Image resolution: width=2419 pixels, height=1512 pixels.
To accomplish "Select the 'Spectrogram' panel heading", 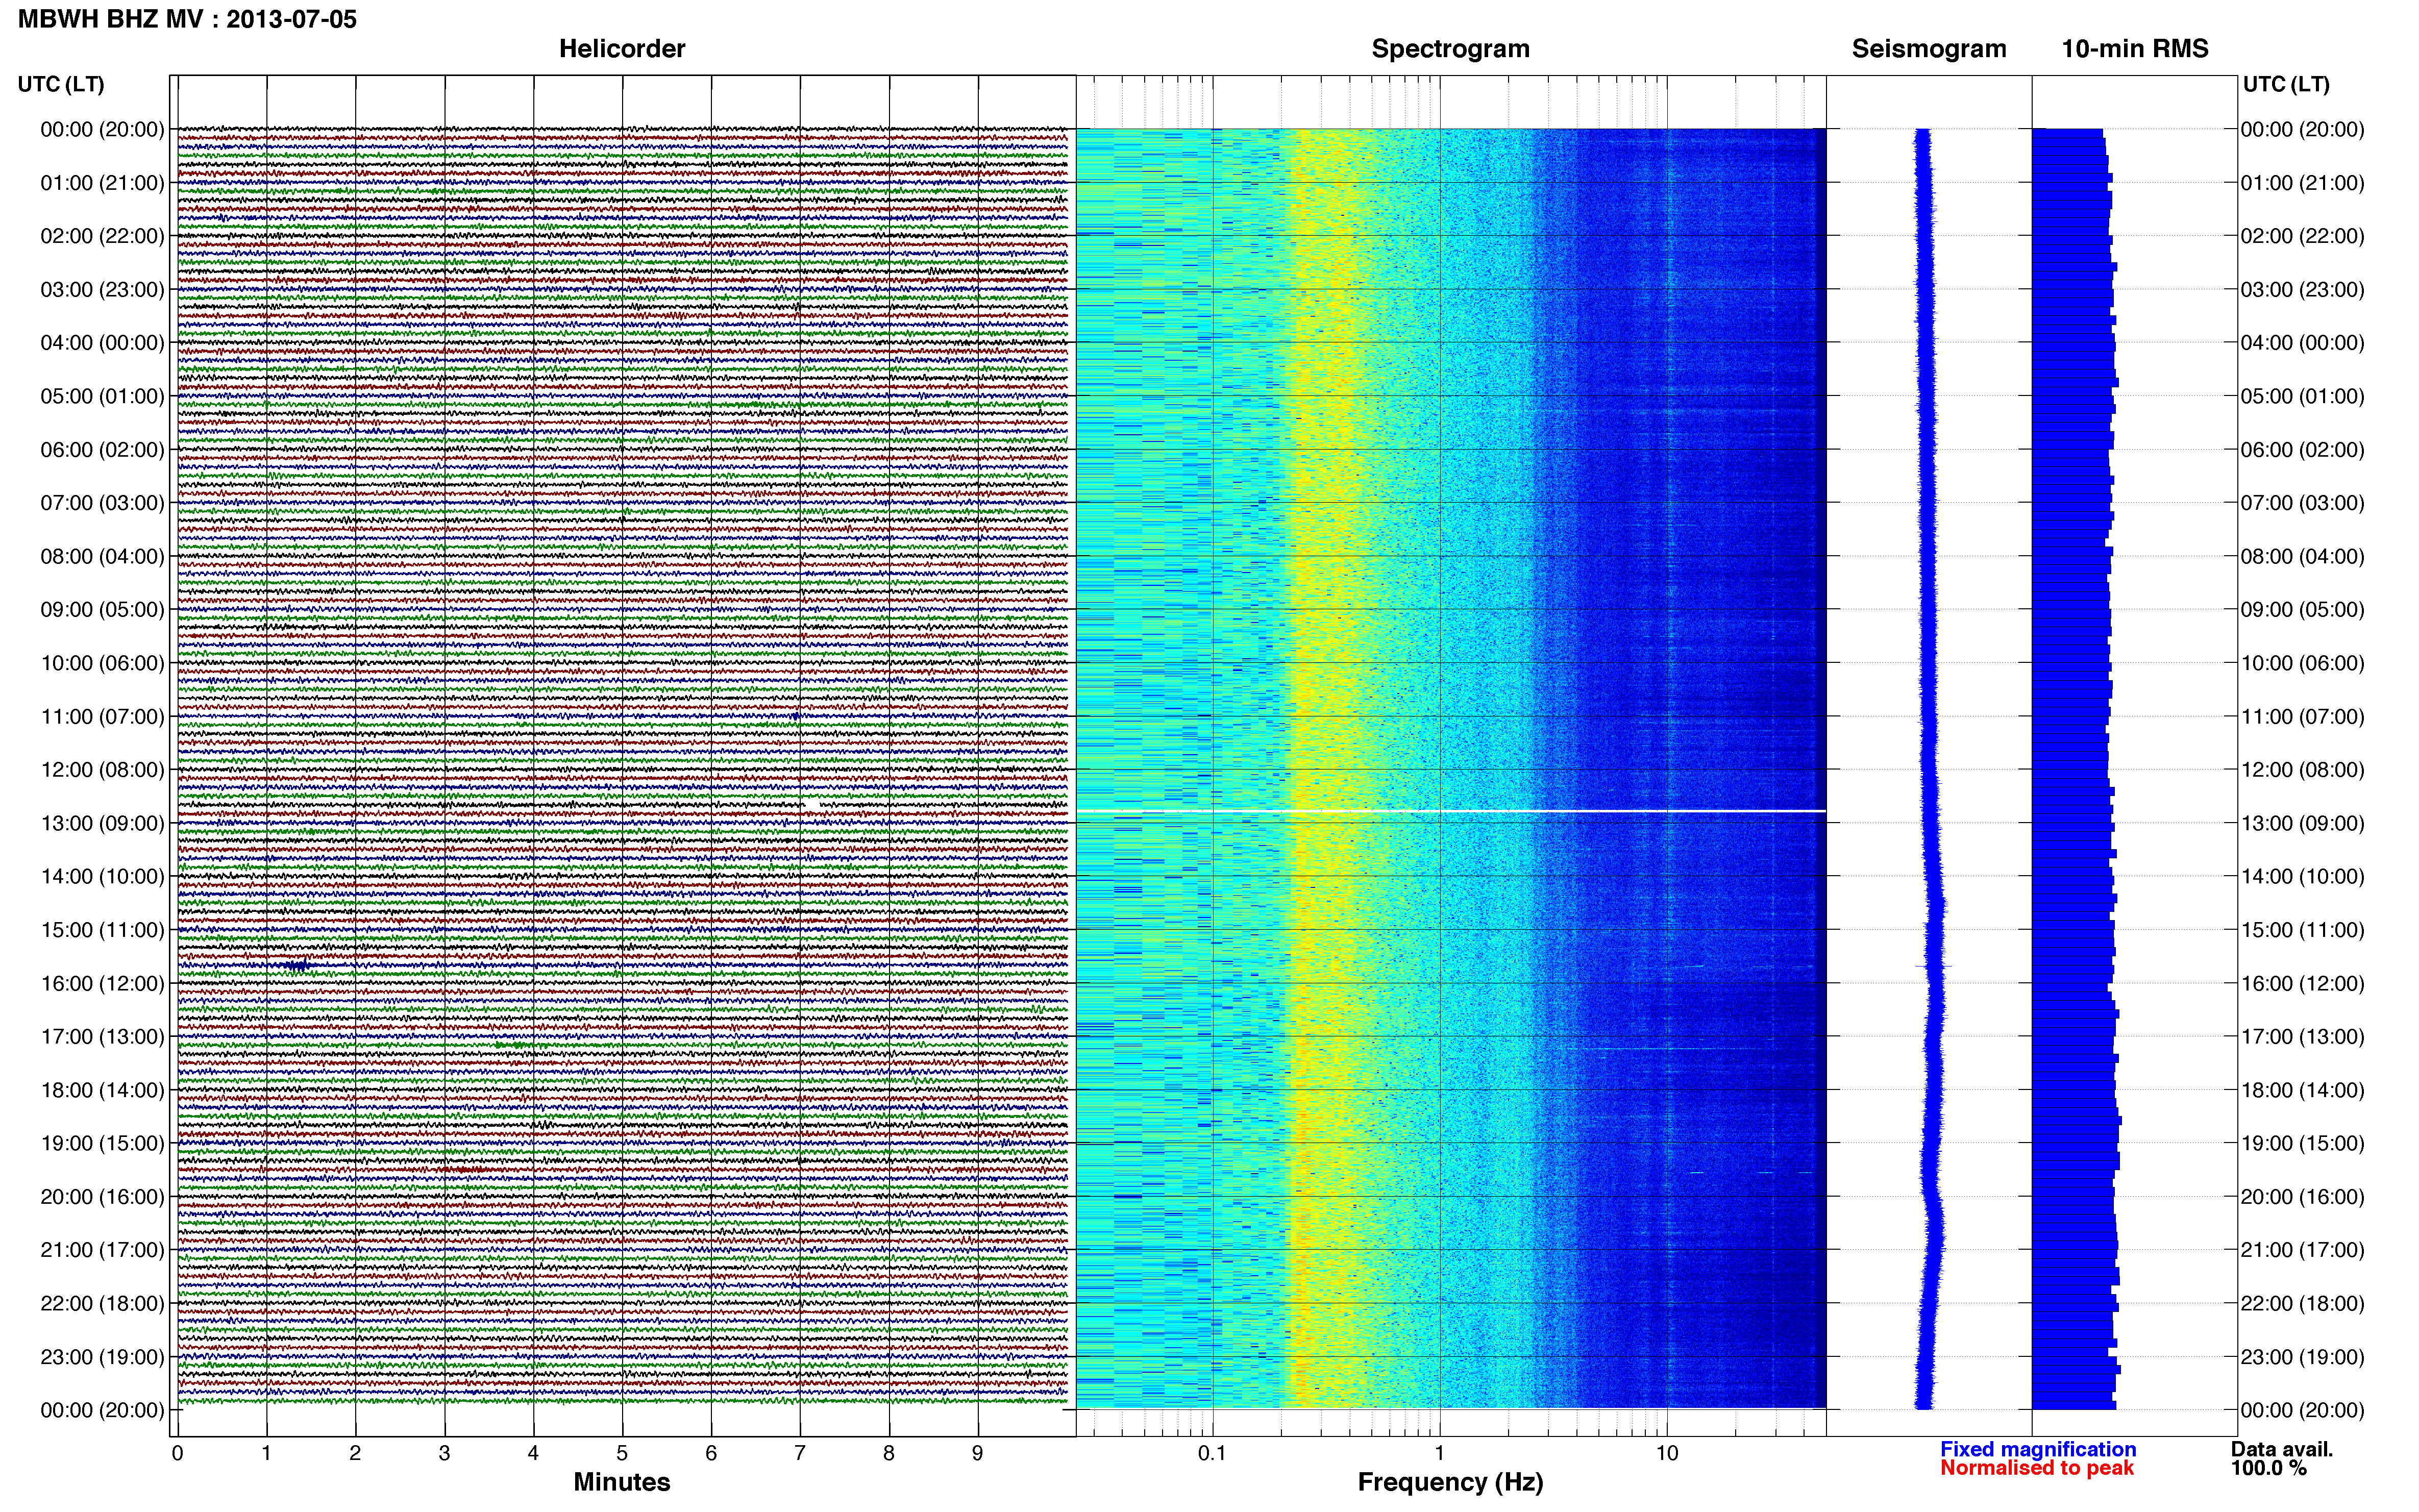I will click(x=1450, y=49).
